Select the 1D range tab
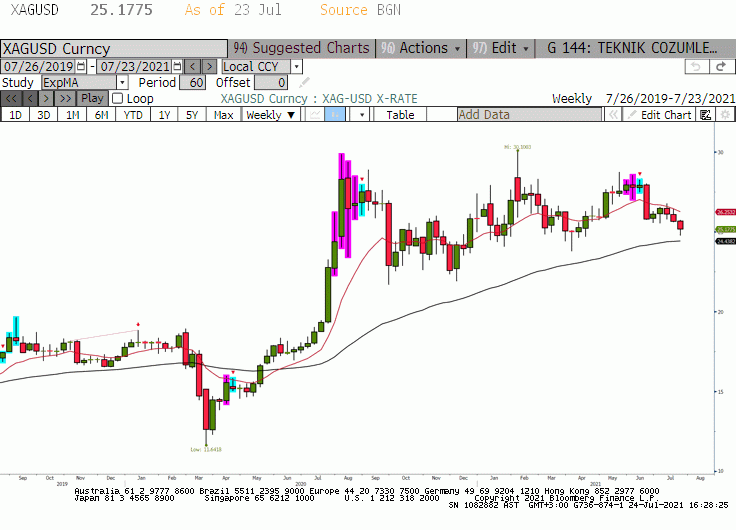This screenshot has height=530, width=736. click(15, 115)
